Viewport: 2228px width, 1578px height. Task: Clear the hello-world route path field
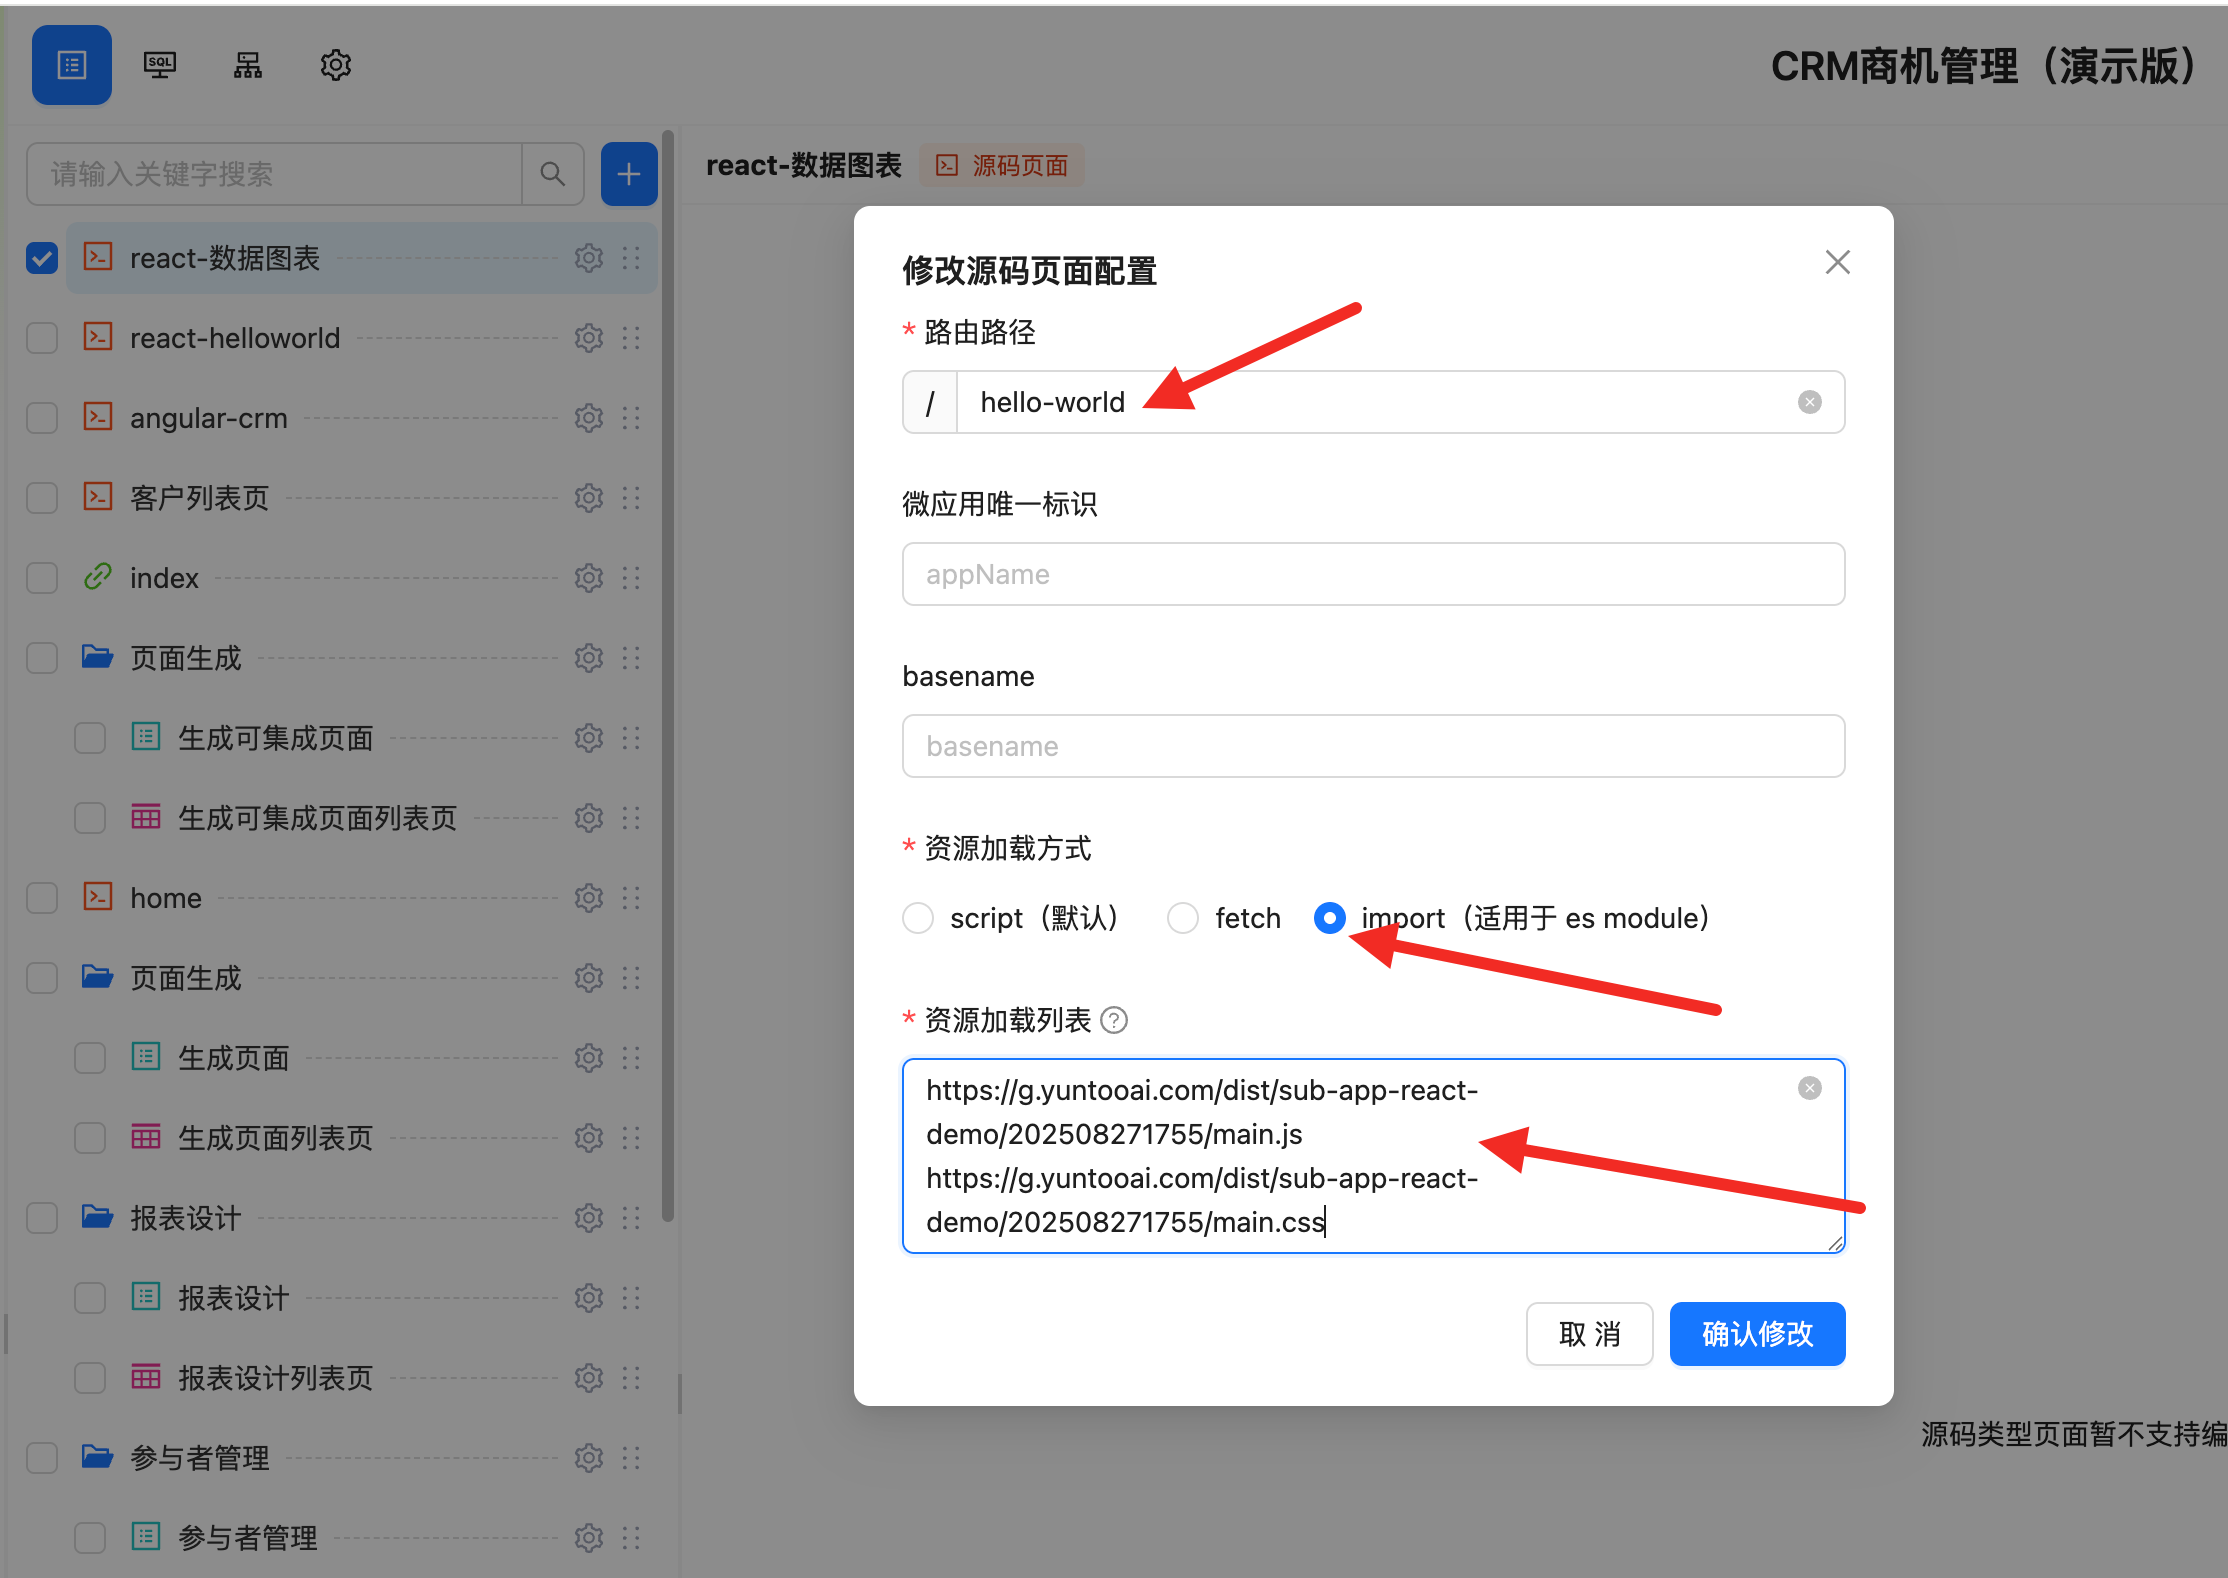click(x=1809, y=402)
